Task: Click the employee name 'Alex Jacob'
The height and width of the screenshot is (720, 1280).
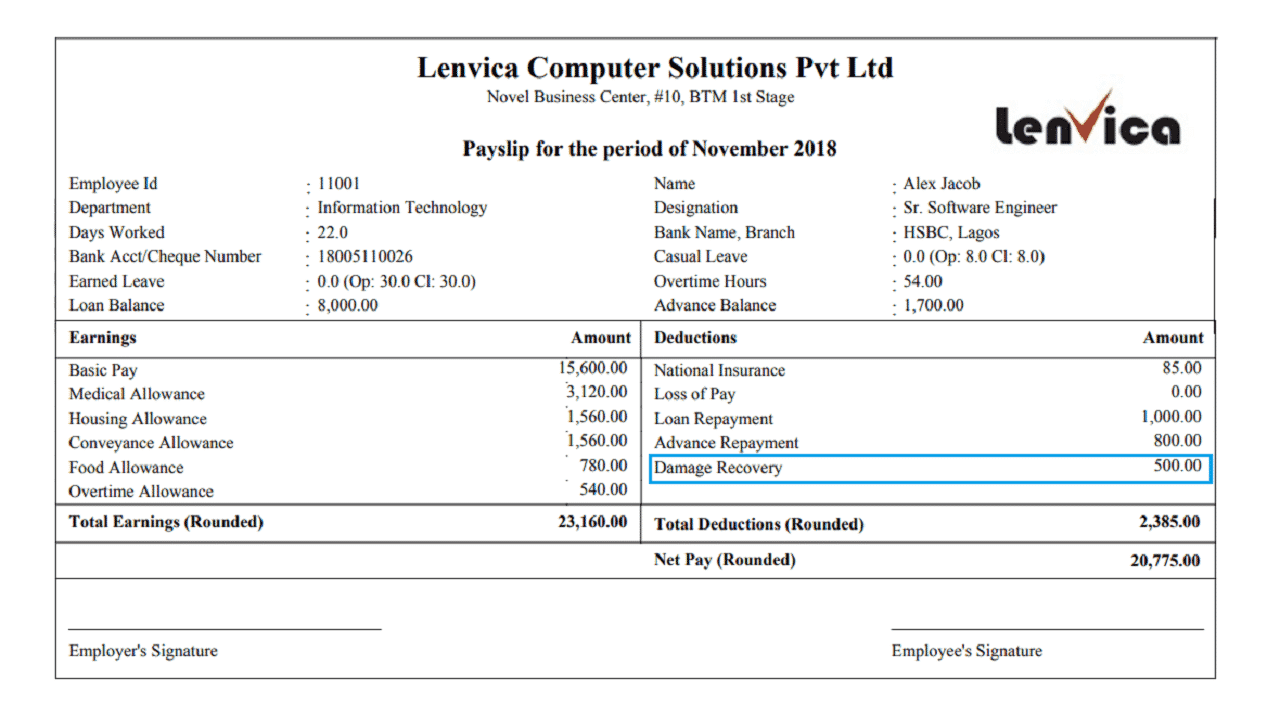Action: (x=942, y=184)
